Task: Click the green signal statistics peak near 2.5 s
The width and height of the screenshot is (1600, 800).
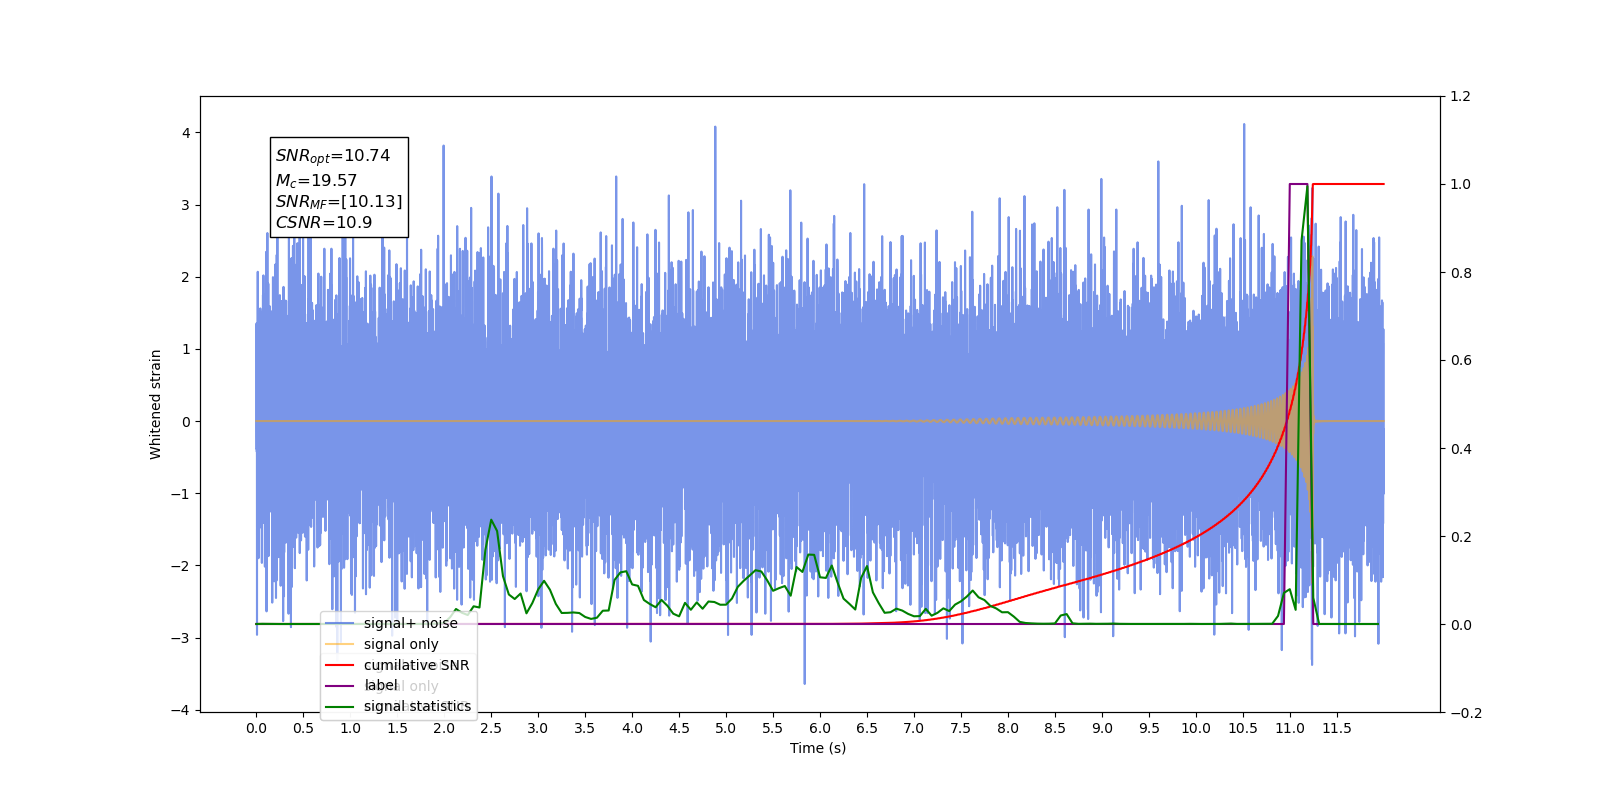Action: coord(491,521)
